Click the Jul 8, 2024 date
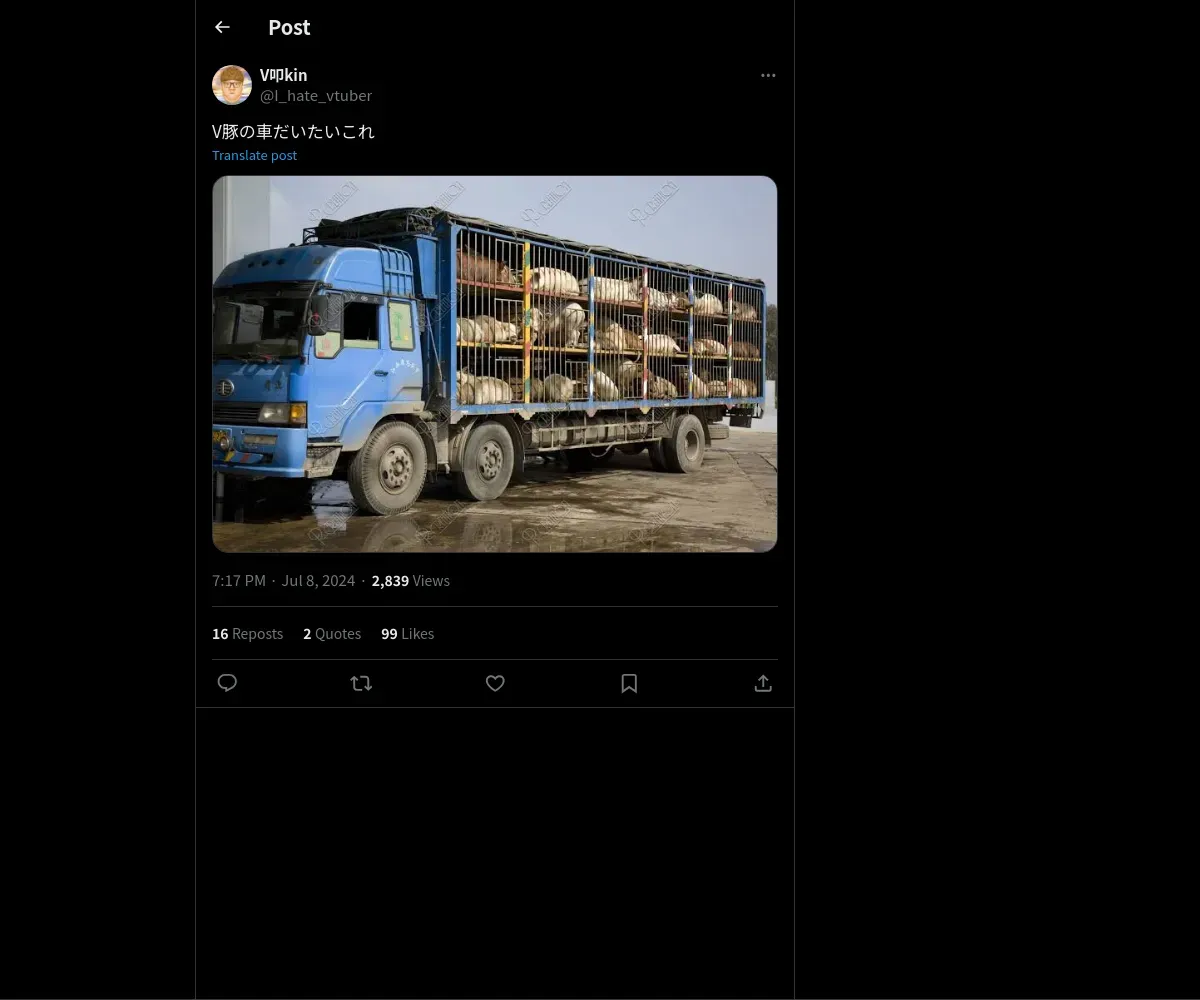1200x1000 pixels. point(318,581)
